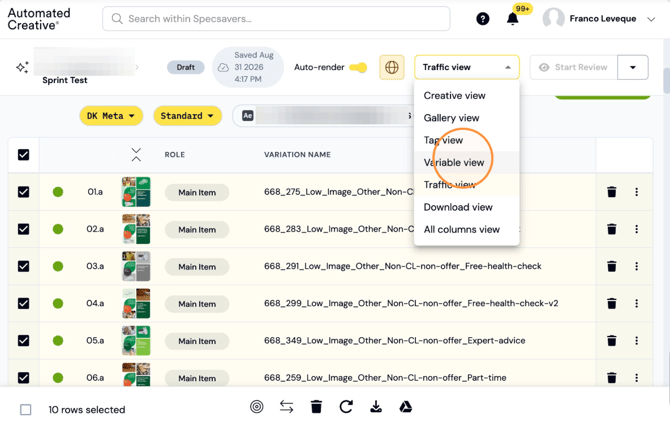670x427 pixels.
Task: Delete row 04.a with its trash icon
Action: pos(611,303)
